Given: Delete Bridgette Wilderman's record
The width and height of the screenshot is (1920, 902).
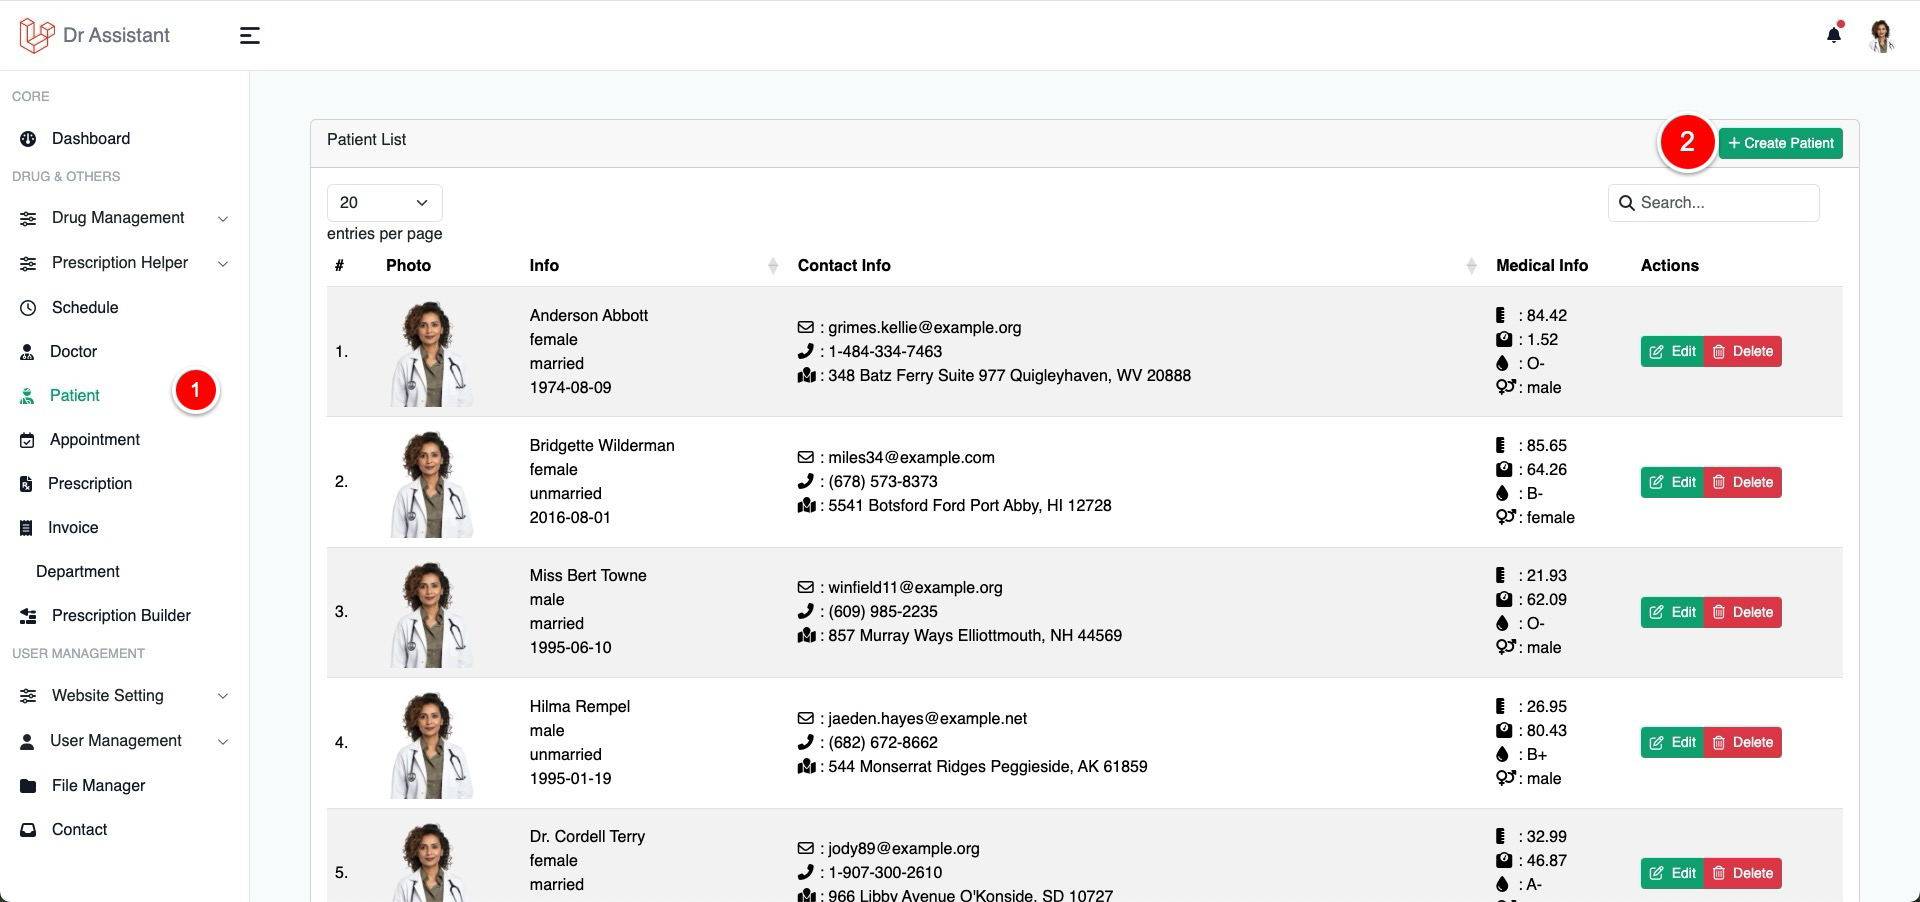Looking at the screenshot, I should (1742, 482).
